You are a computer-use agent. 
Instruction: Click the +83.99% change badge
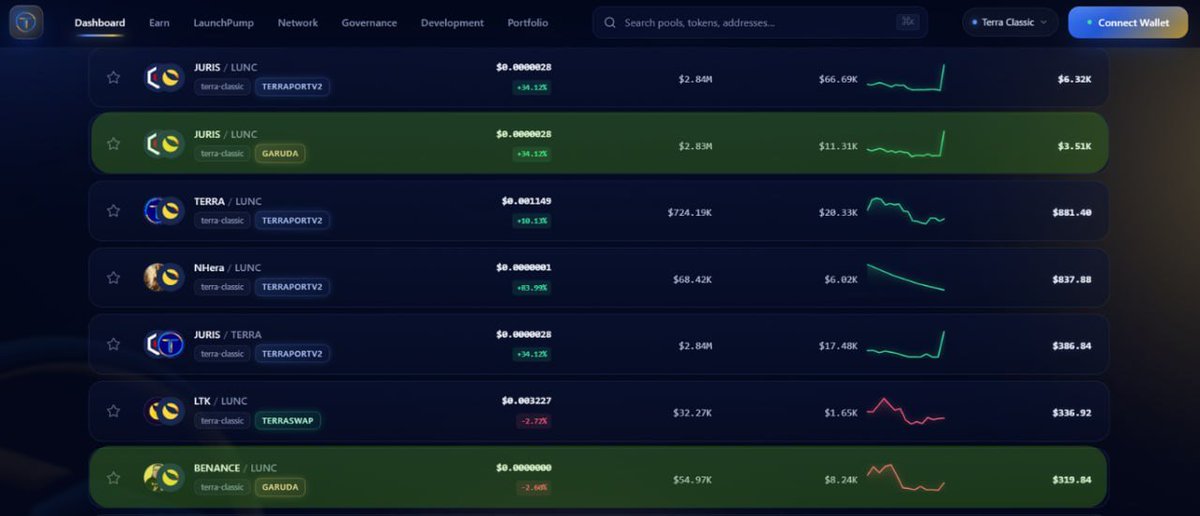pos(532,287)
